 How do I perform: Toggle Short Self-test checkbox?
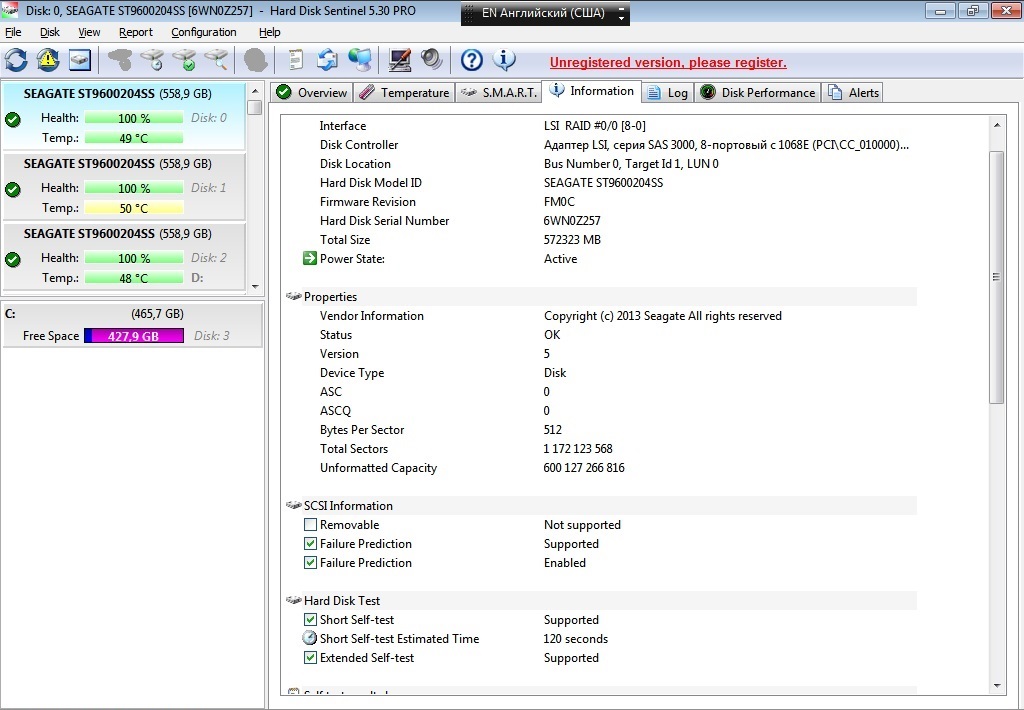(310, 619)
